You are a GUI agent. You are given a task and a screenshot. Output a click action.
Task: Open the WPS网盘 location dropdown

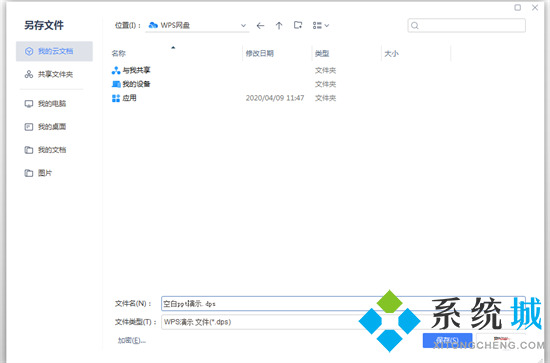point(197,26)
